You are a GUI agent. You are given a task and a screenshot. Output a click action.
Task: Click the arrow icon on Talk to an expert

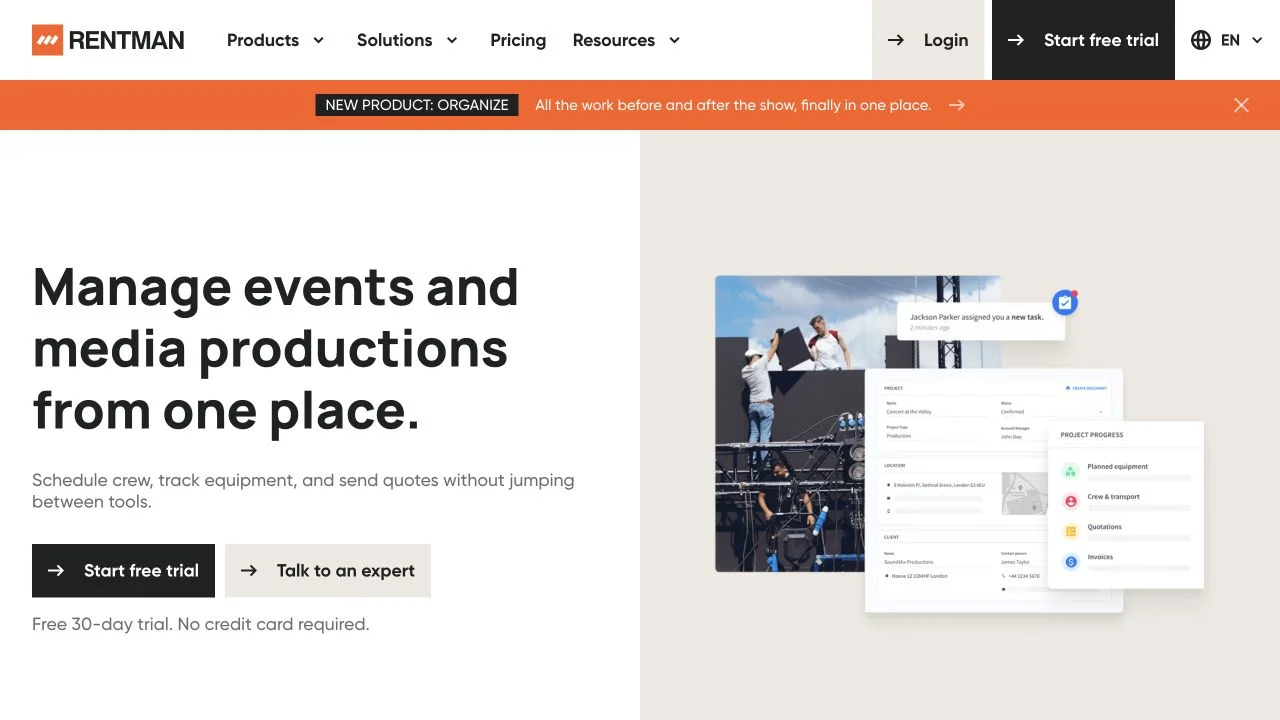(249, 570)
